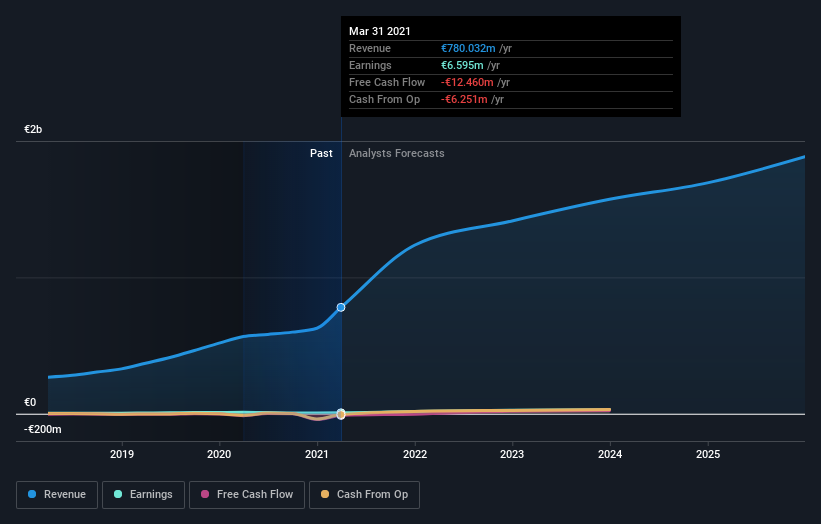Viewport: 821px width, 524px height.
Task: Click the Revenue row label in tooltip
Action: (x=370, y=48)
